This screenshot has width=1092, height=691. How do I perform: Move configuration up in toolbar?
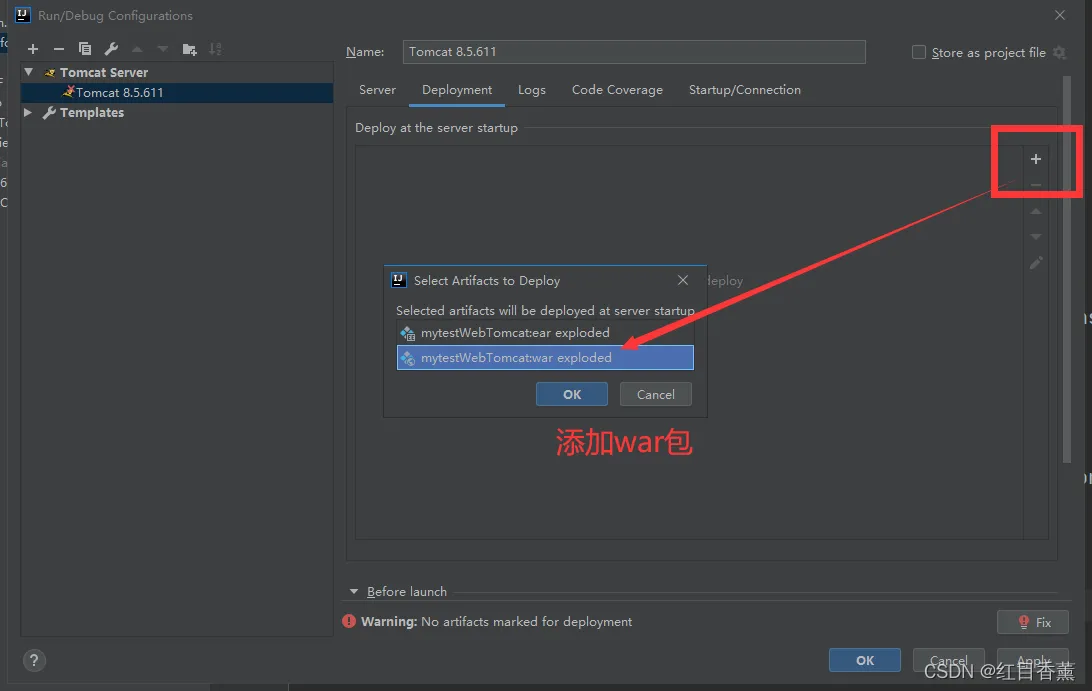coord(137,49)
